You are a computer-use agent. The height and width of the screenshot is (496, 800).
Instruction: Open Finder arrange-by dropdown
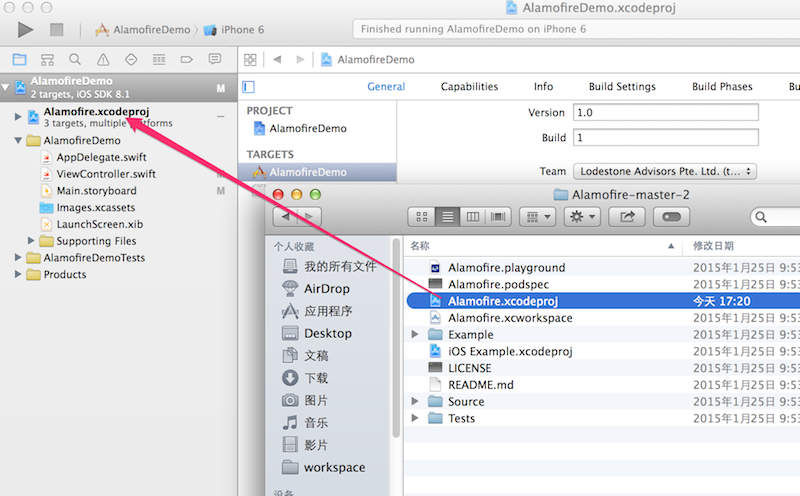click(x=538, y=217)
